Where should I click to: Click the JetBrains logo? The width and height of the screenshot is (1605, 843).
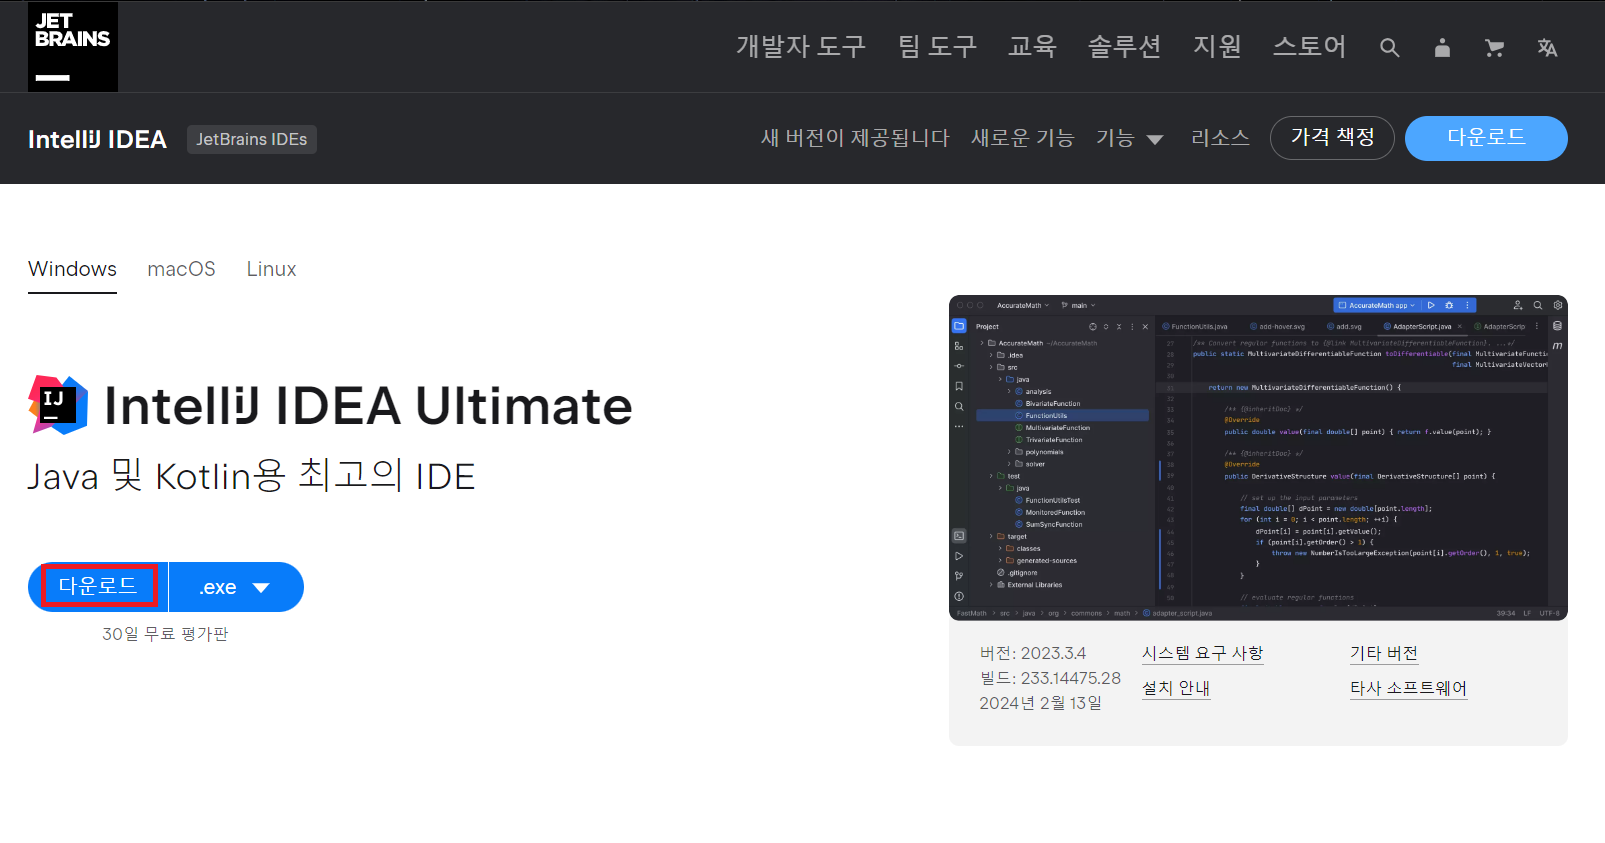pos(73,46)
